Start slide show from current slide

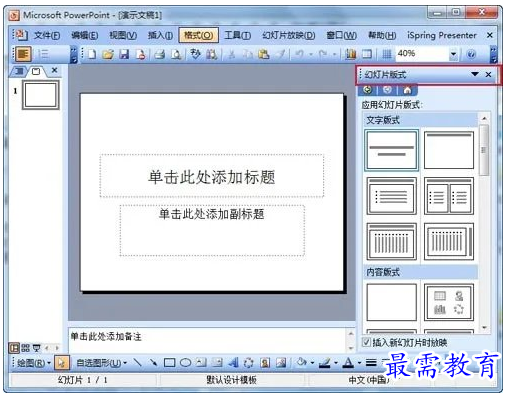[x=36, y=348]
